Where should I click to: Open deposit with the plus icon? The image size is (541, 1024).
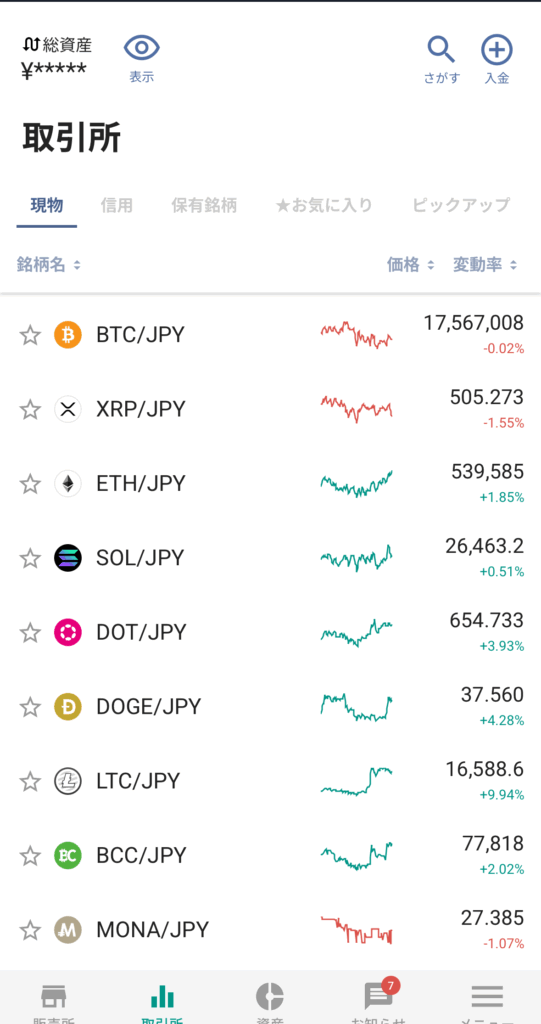[x=497, y=50]
